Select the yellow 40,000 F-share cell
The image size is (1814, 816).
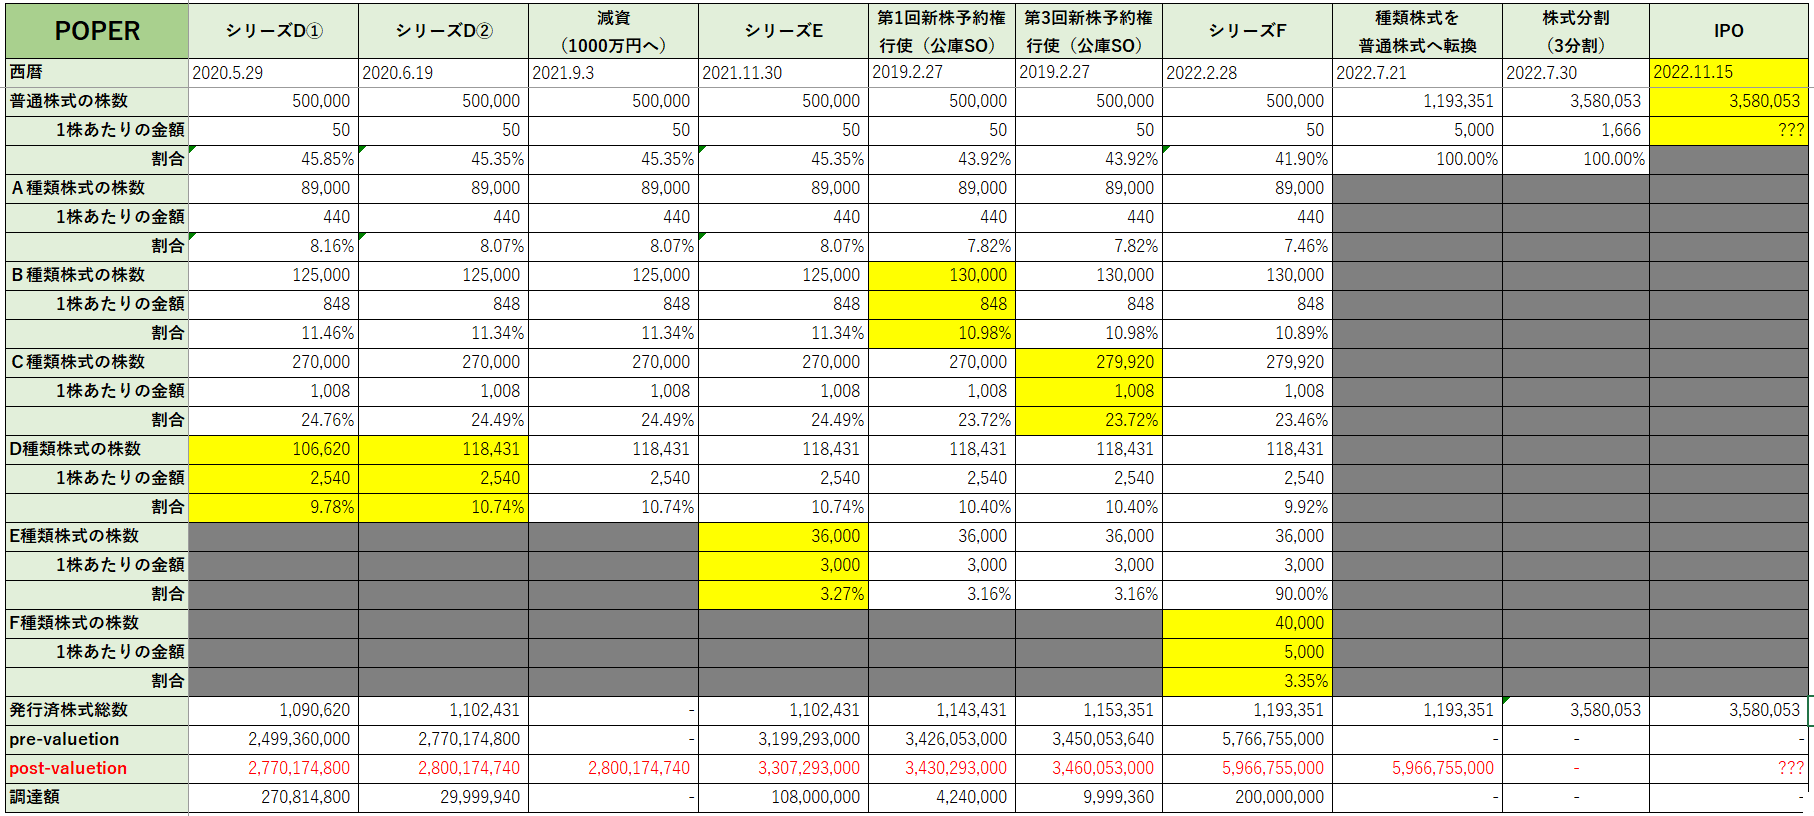tap(1247, 623)
